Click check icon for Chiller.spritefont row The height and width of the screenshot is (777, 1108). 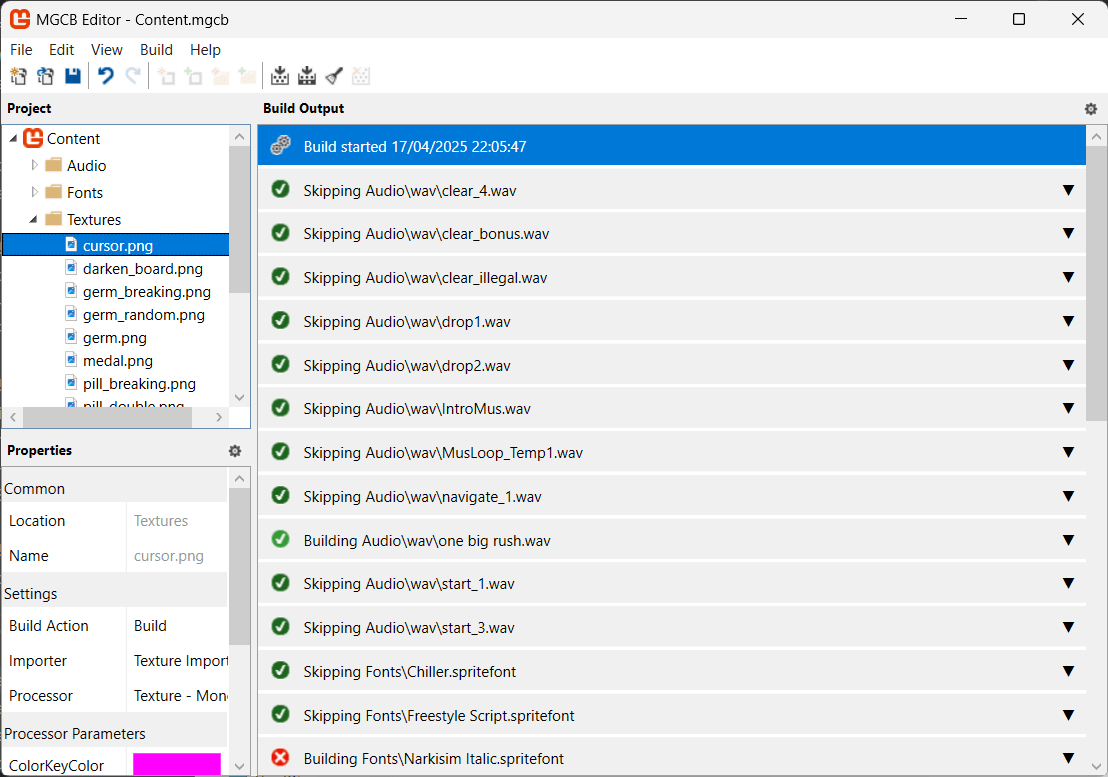[x=281, y=670]
